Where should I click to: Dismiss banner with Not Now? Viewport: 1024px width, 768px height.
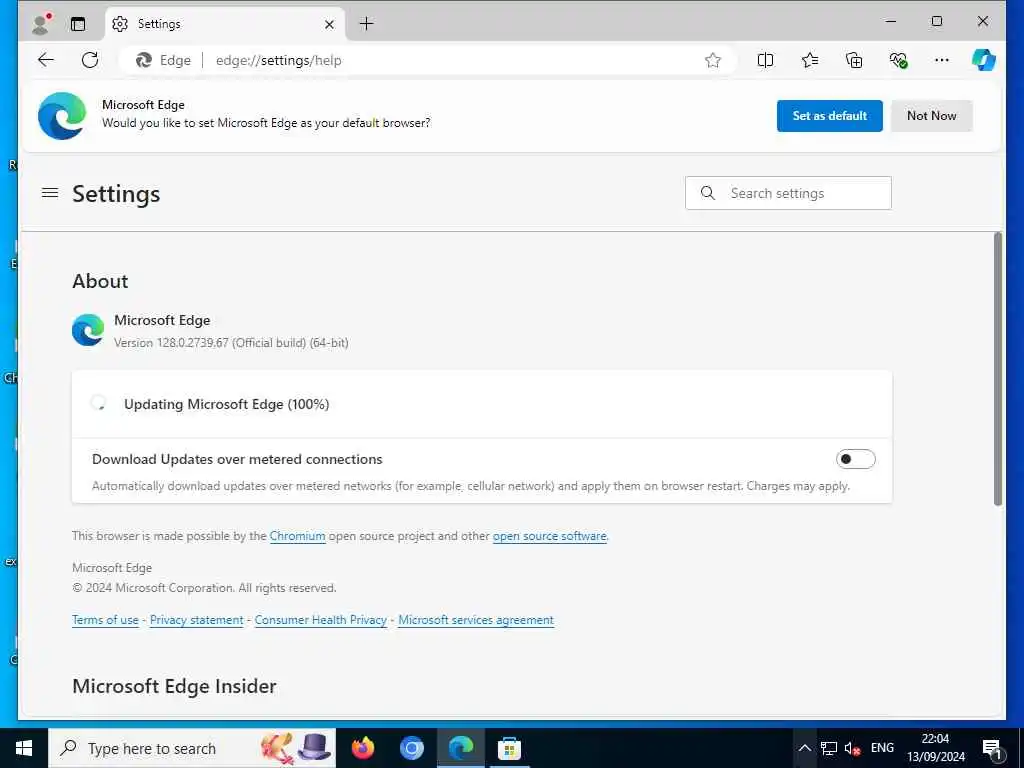pyautogui.click(x=931, y=116)
